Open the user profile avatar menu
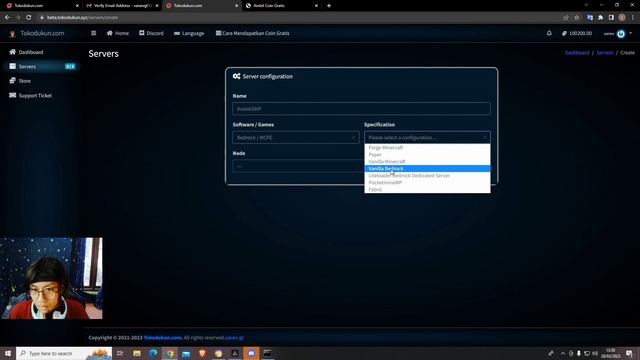This screenshot has height=360, width=640. click(x=621, y=34)
